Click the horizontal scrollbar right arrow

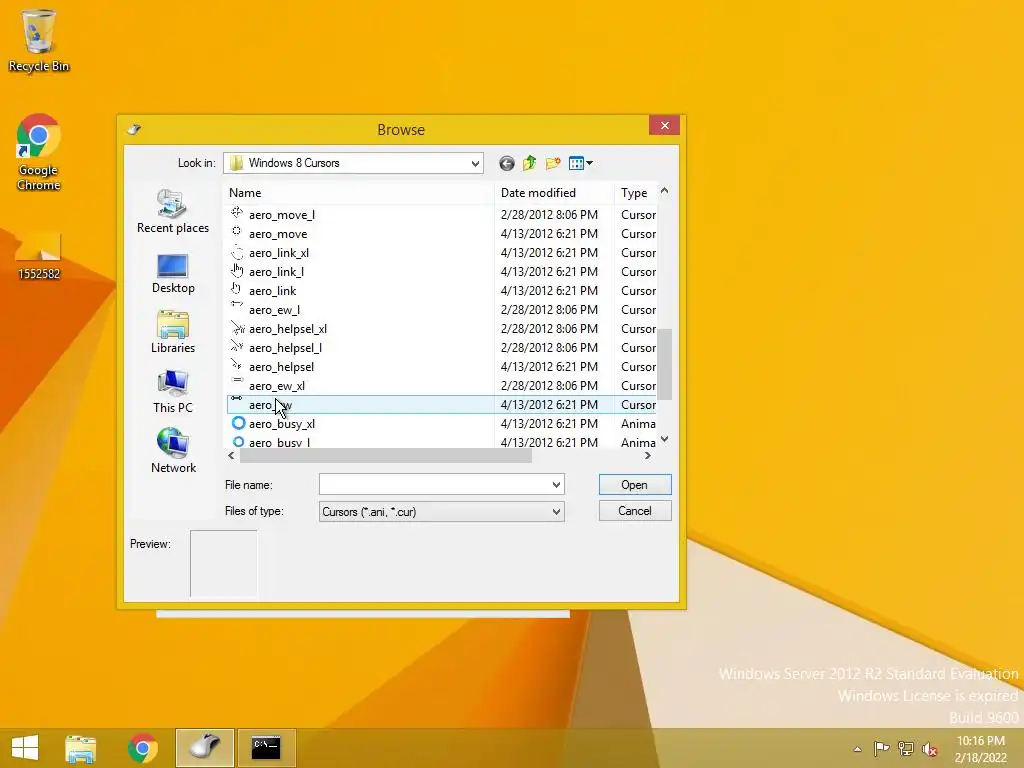click(x=648, y=456)
